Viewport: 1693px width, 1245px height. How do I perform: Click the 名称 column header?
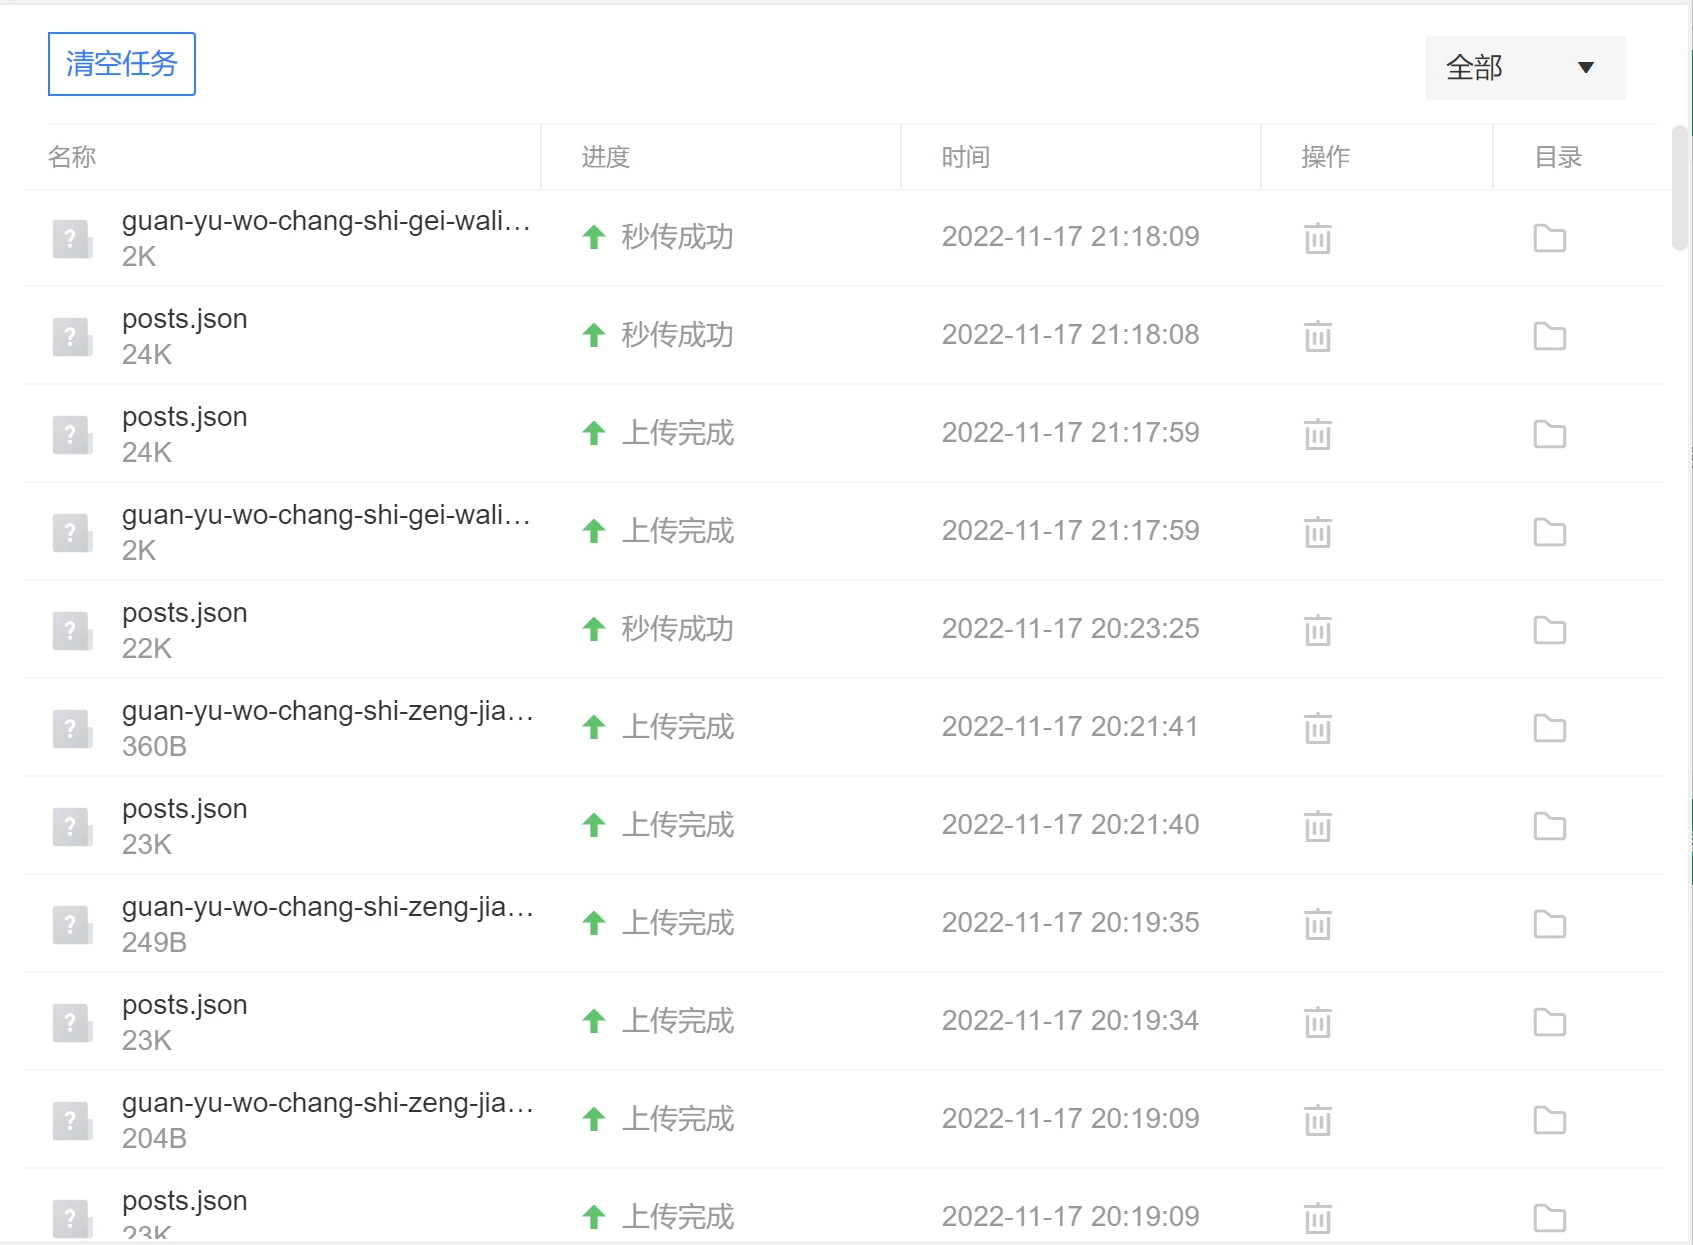(x=72, y=157)
